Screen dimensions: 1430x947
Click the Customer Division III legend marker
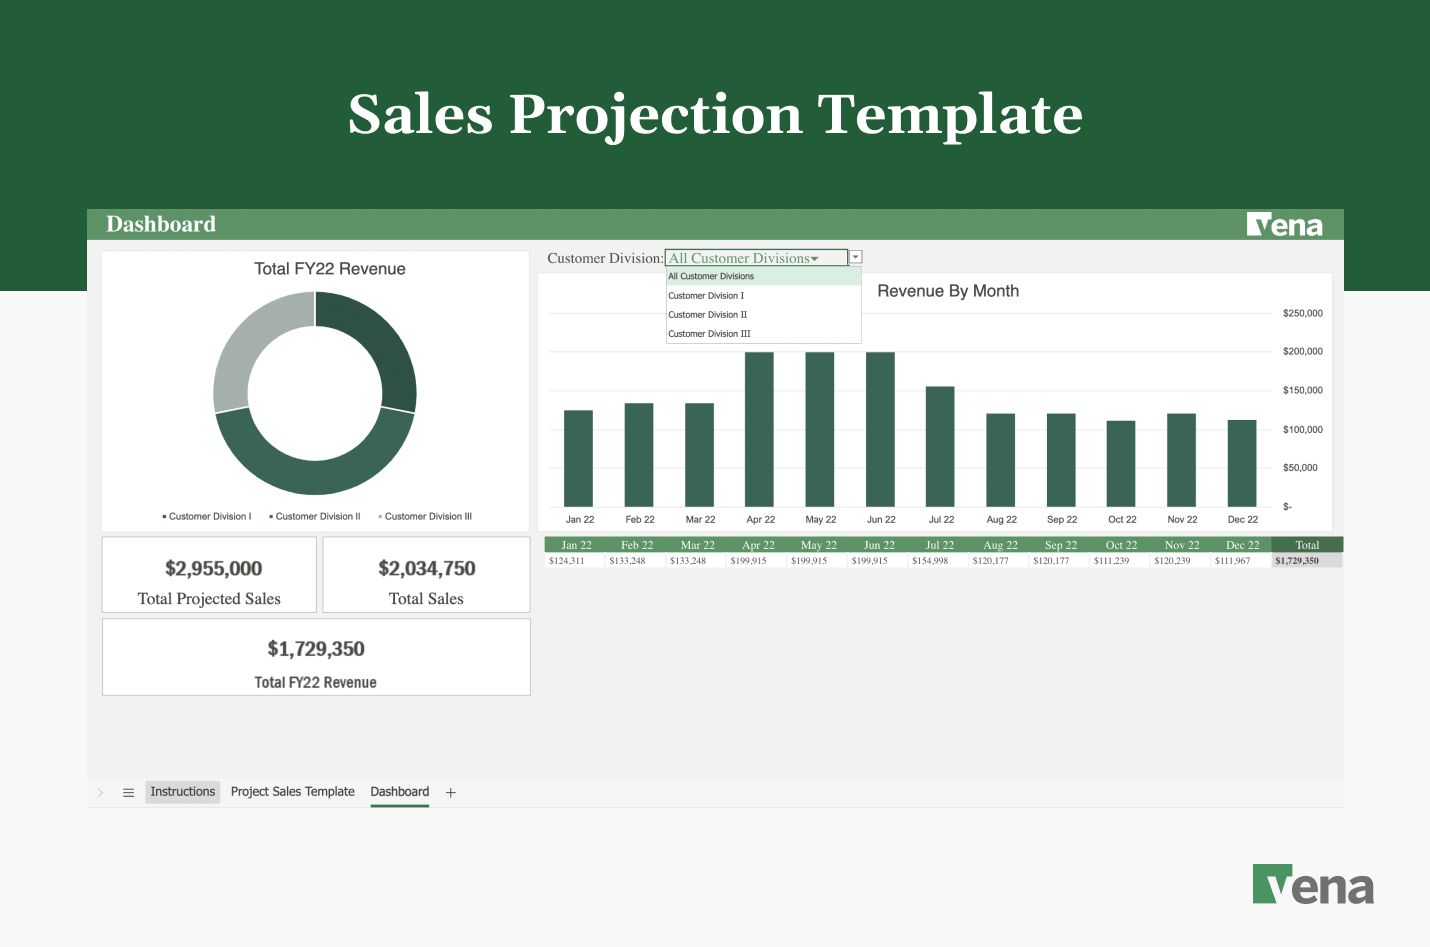point(382,516)
